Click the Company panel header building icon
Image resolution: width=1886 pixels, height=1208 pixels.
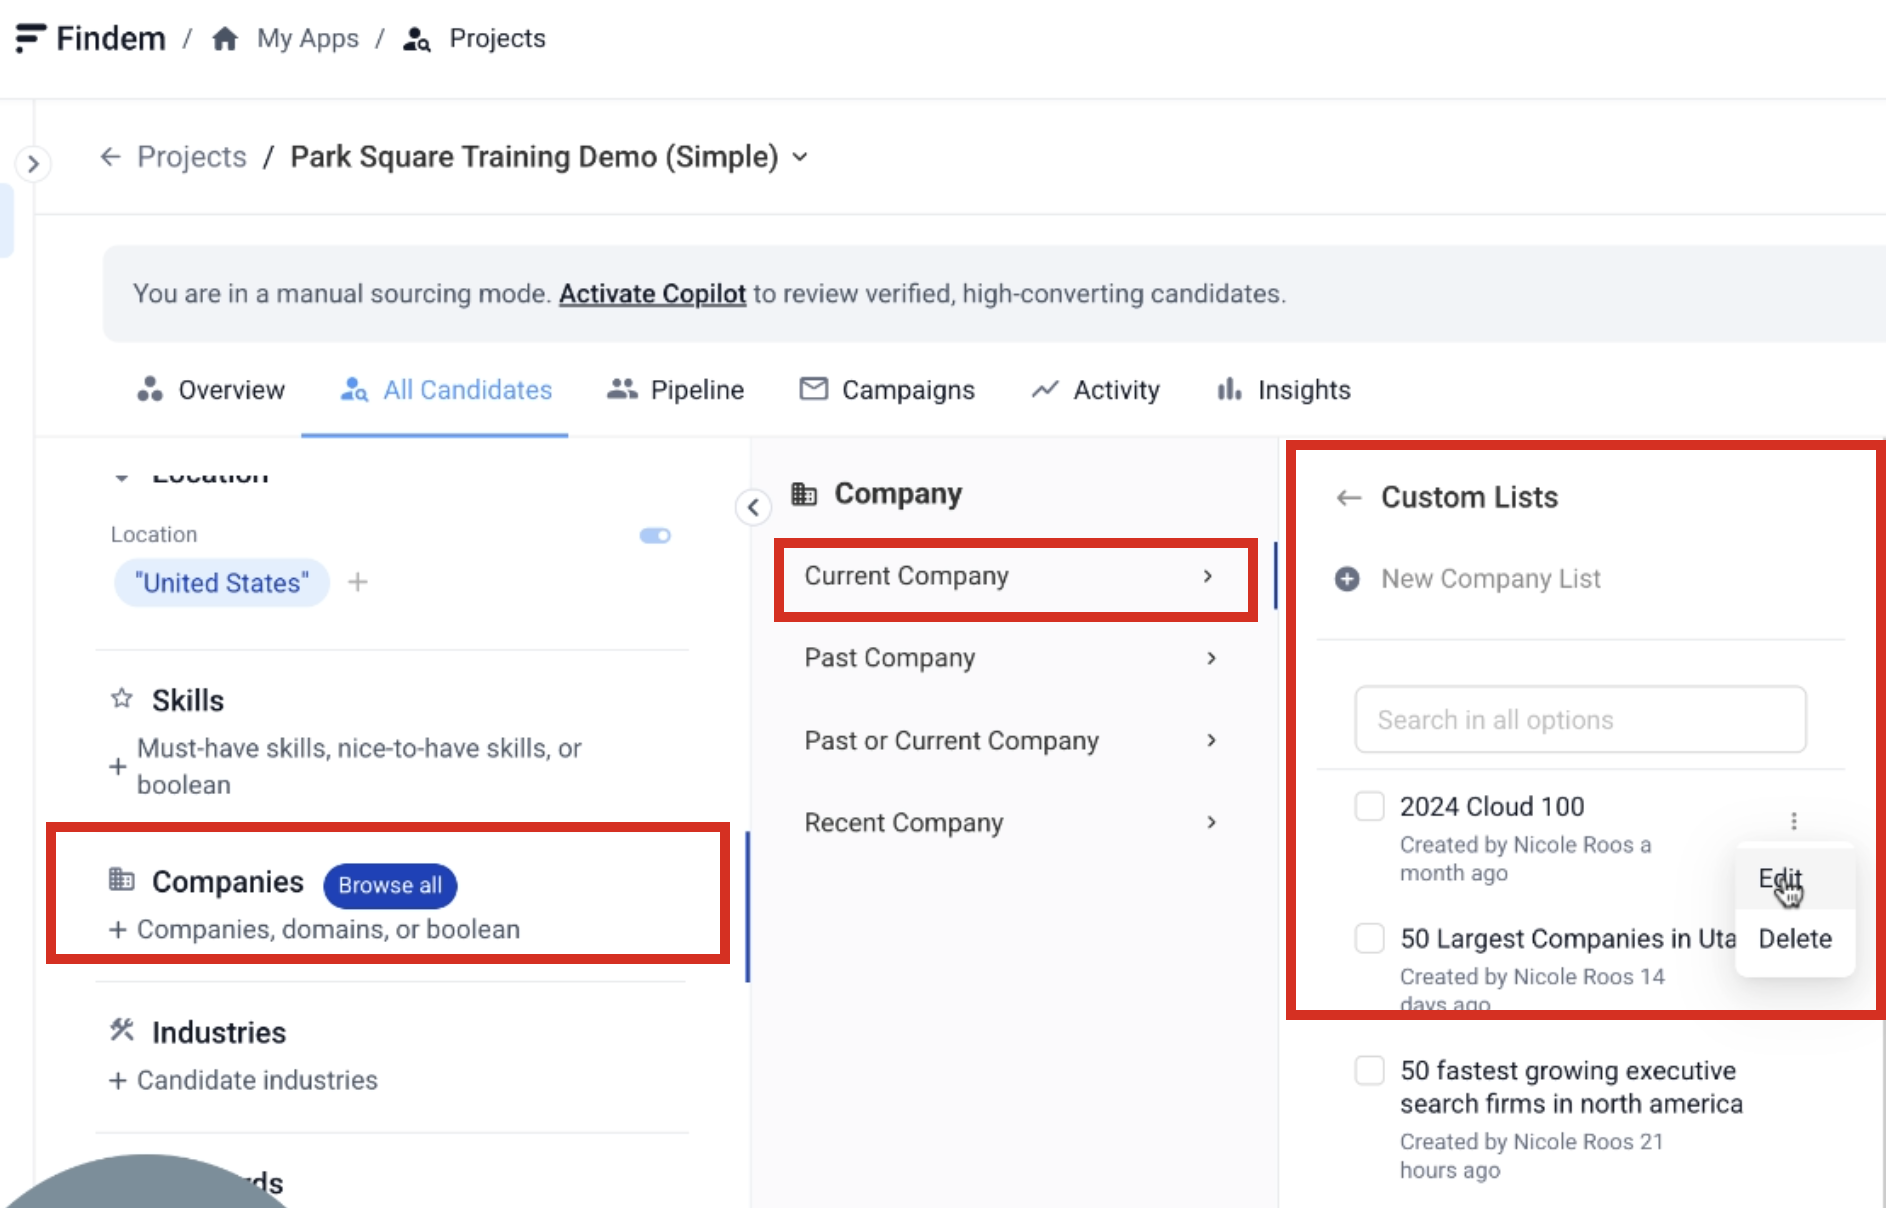[x=804, y=493]
